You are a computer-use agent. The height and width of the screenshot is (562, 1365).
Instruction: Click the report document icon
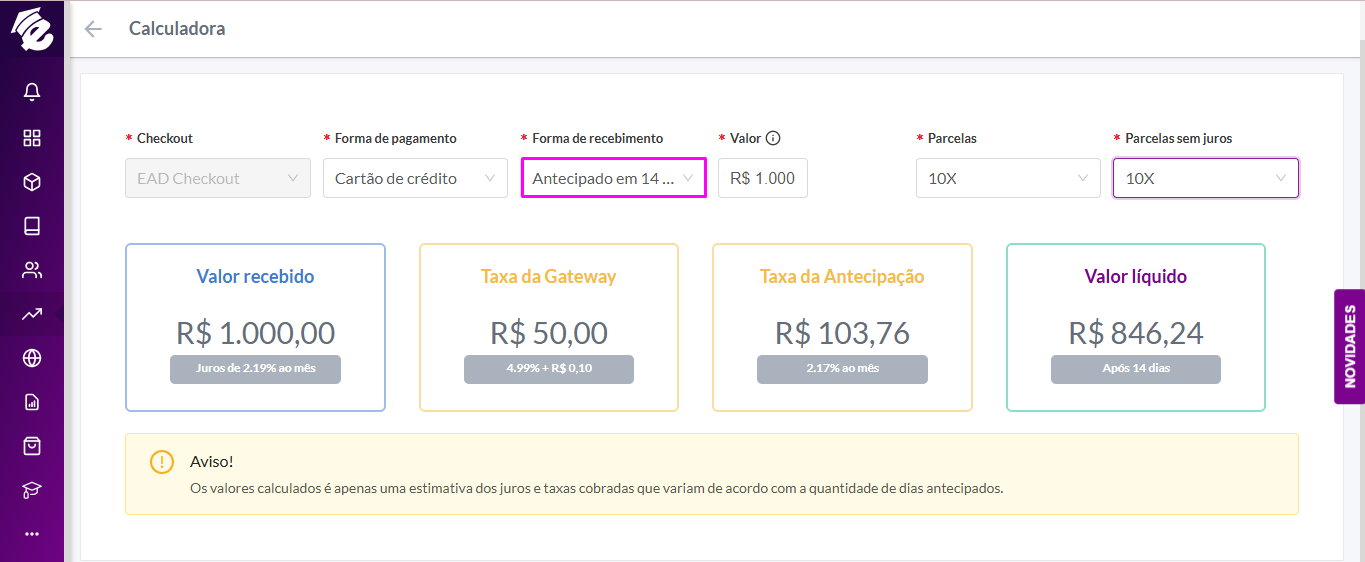pyautogui.click(x=32, y=402)
